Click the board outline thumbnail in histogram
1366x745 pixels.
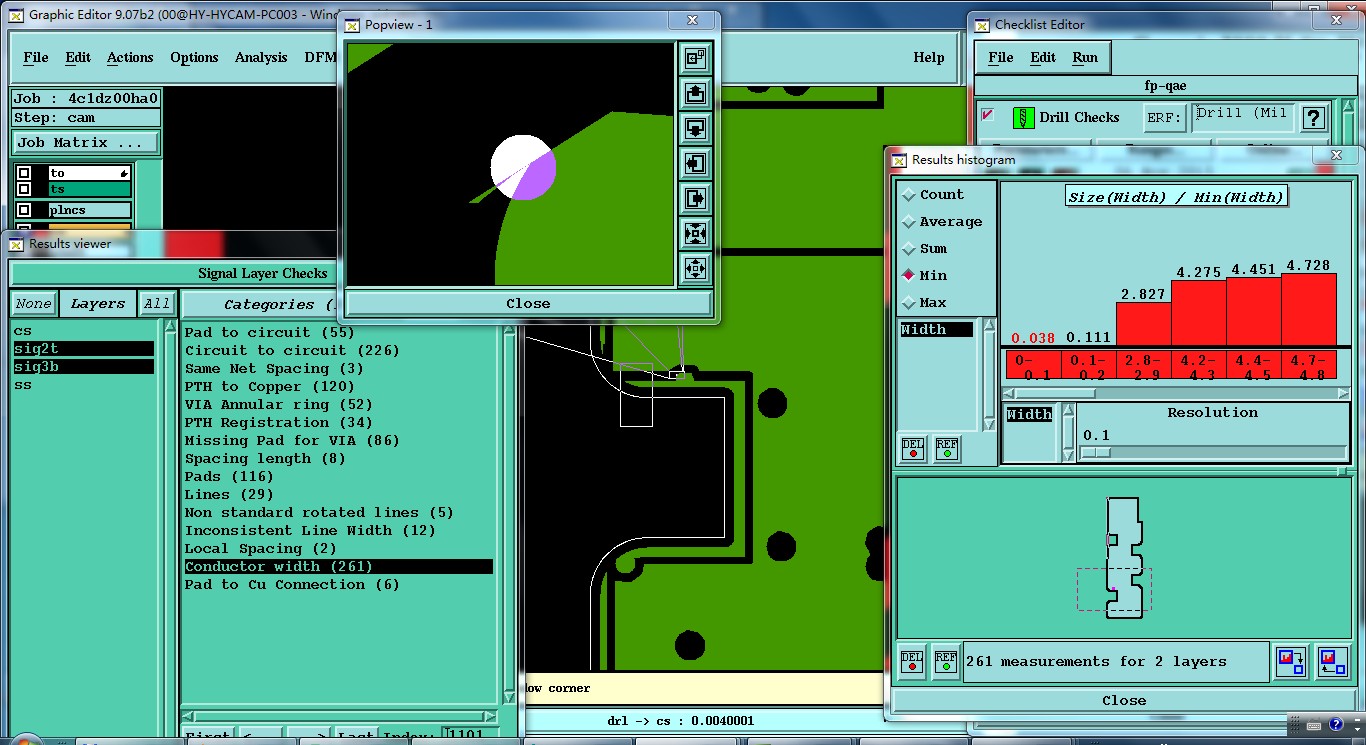(1123, 557)
